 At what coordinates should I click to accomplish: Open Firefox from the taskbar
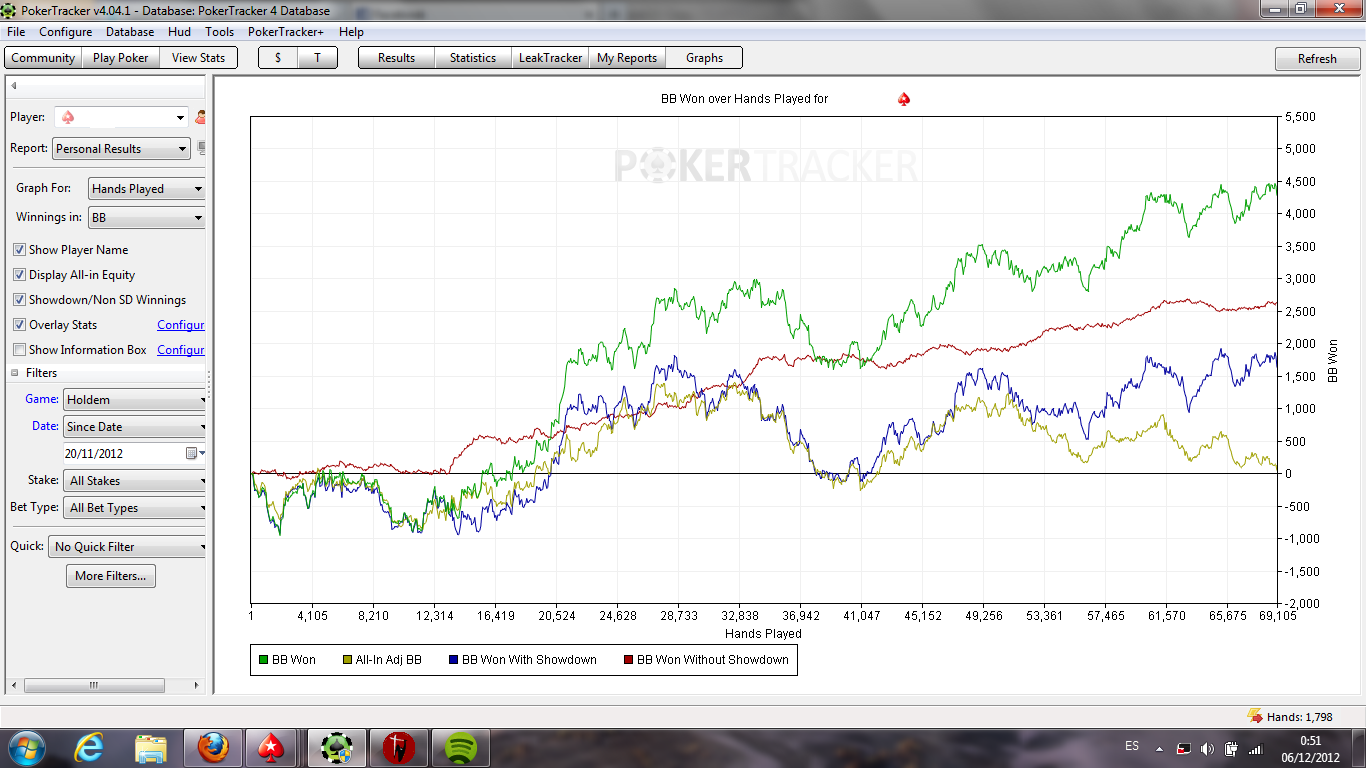(x=212, y=747)
